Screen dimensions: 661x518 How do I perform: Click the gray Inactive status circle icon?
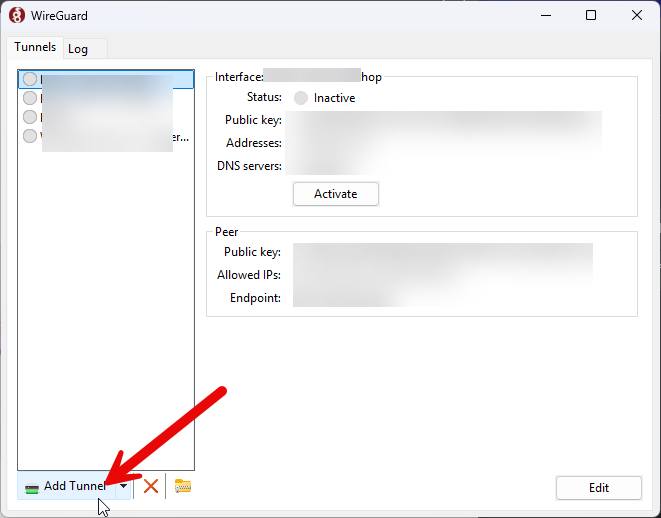tap(301, 98)
